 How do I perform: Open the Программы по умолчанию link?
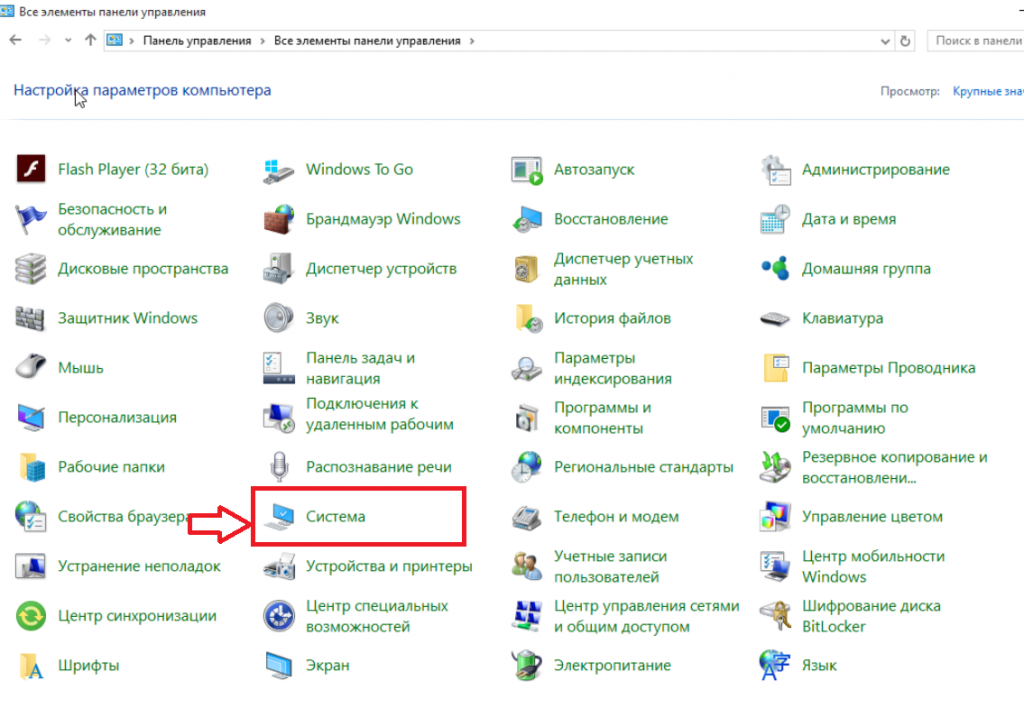pyautogui.click(x=855, y=417)
